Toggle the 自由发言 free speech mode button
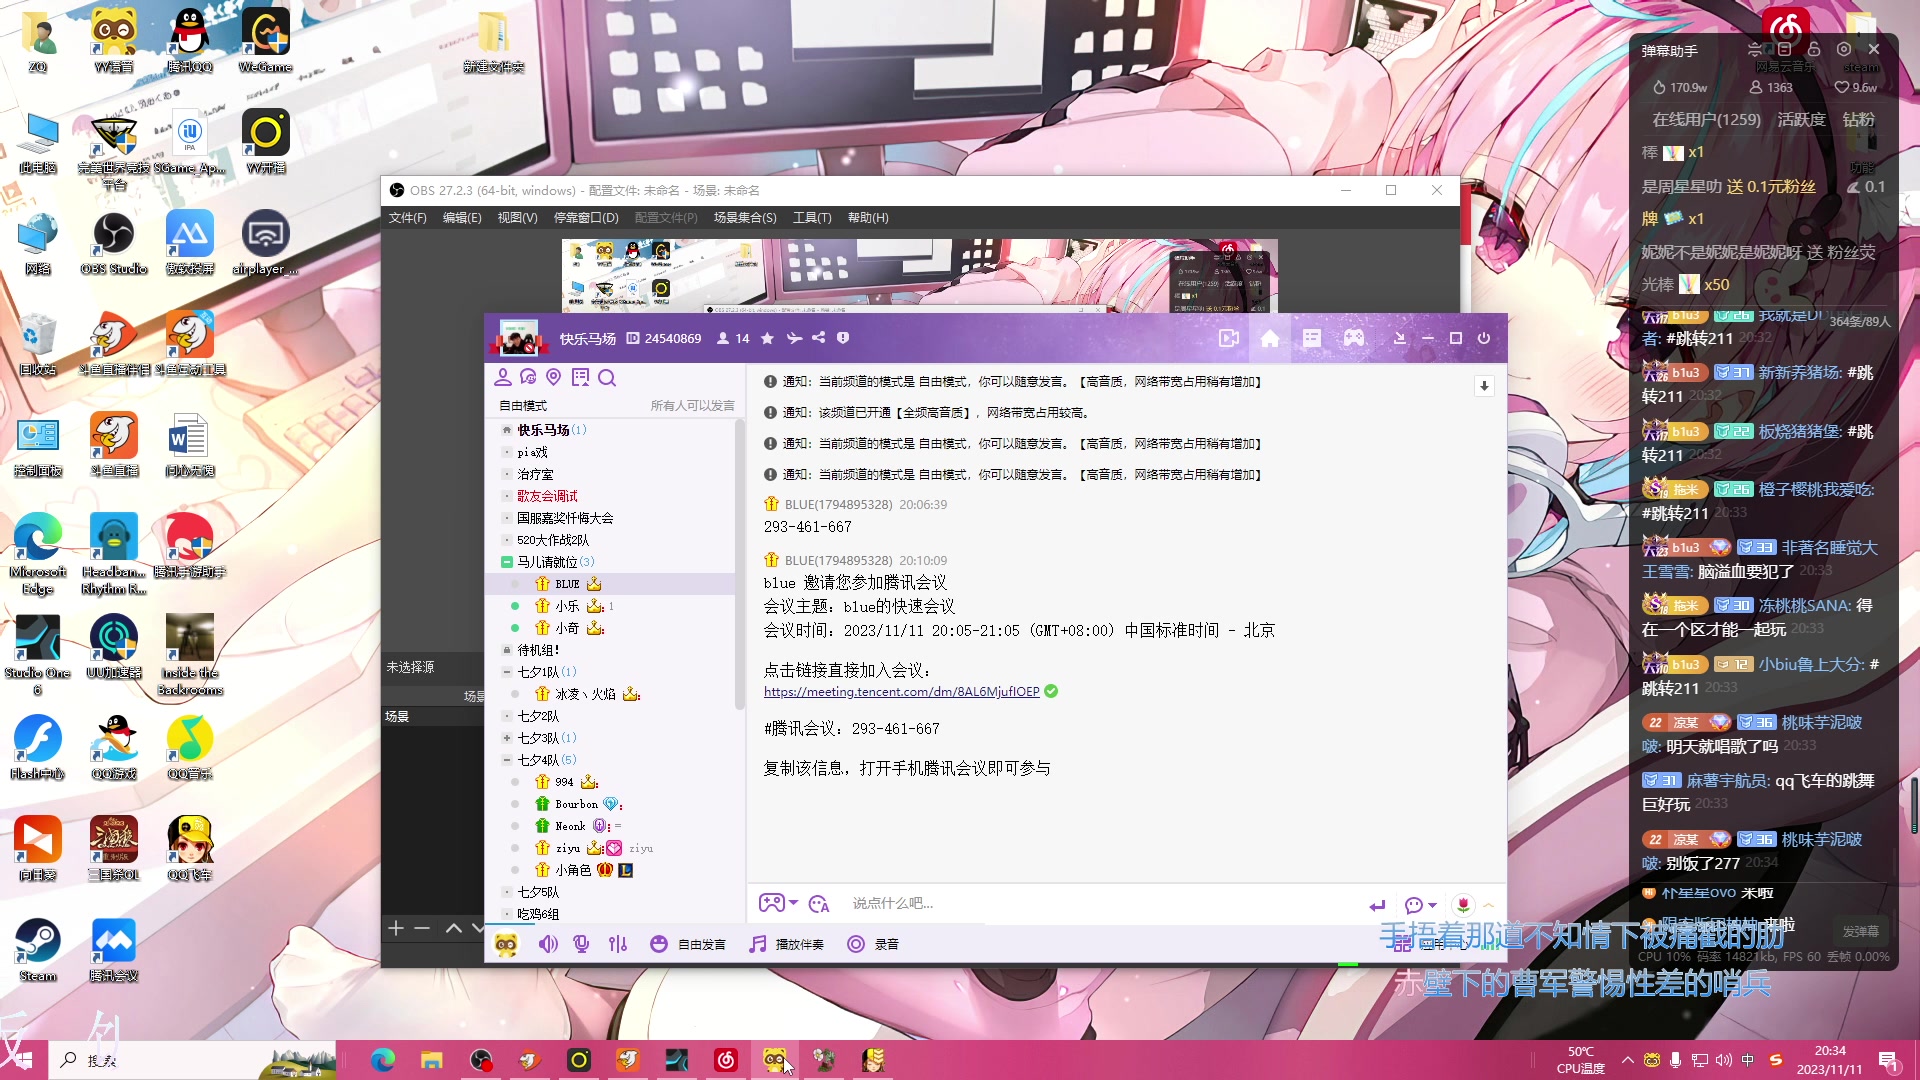Screen dimensions: 1920x1080 click(x=688, y=944)
